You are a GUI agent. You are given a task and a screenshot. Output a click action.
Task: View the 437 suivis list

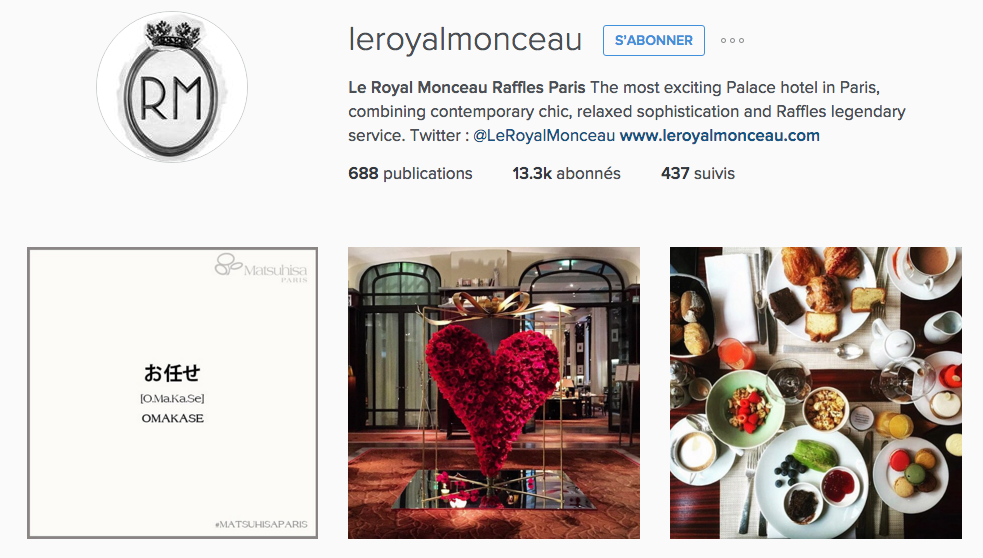pyautogui.click(x=698, y=173)
